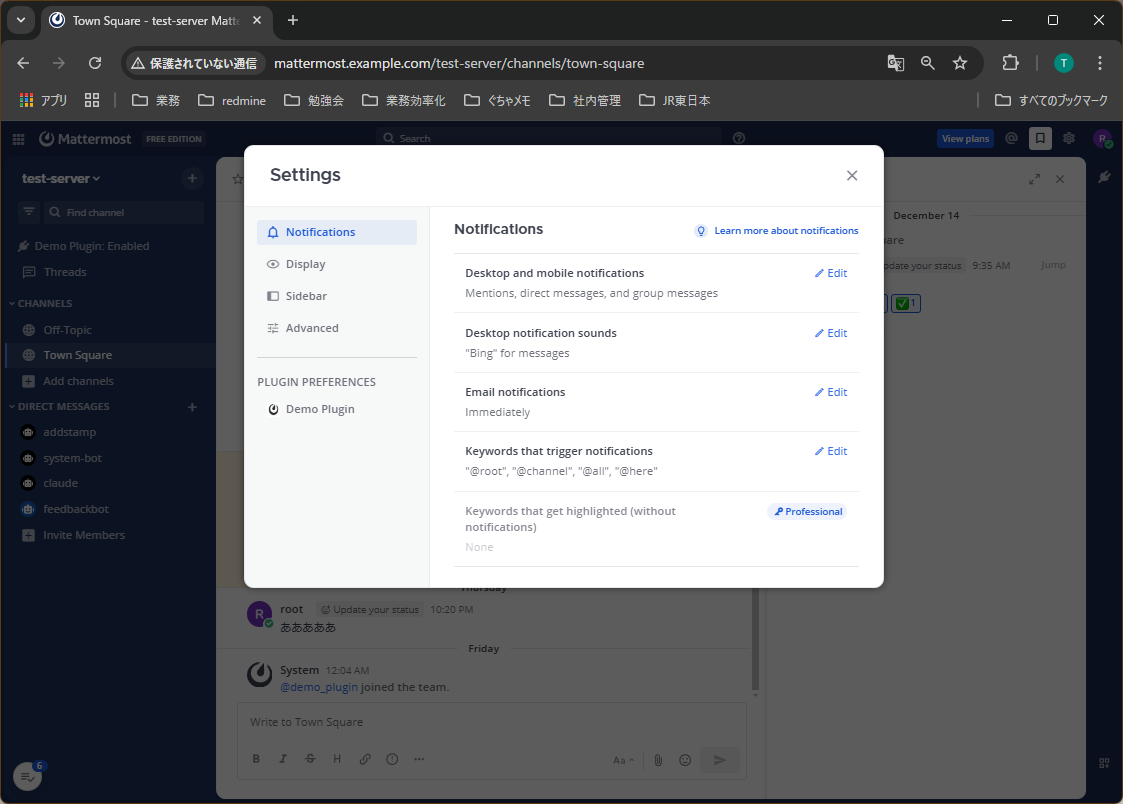Toggle the Aa formatting toolbar visibility
Viewport: 1123px width, 804px height.
point(623,760)
